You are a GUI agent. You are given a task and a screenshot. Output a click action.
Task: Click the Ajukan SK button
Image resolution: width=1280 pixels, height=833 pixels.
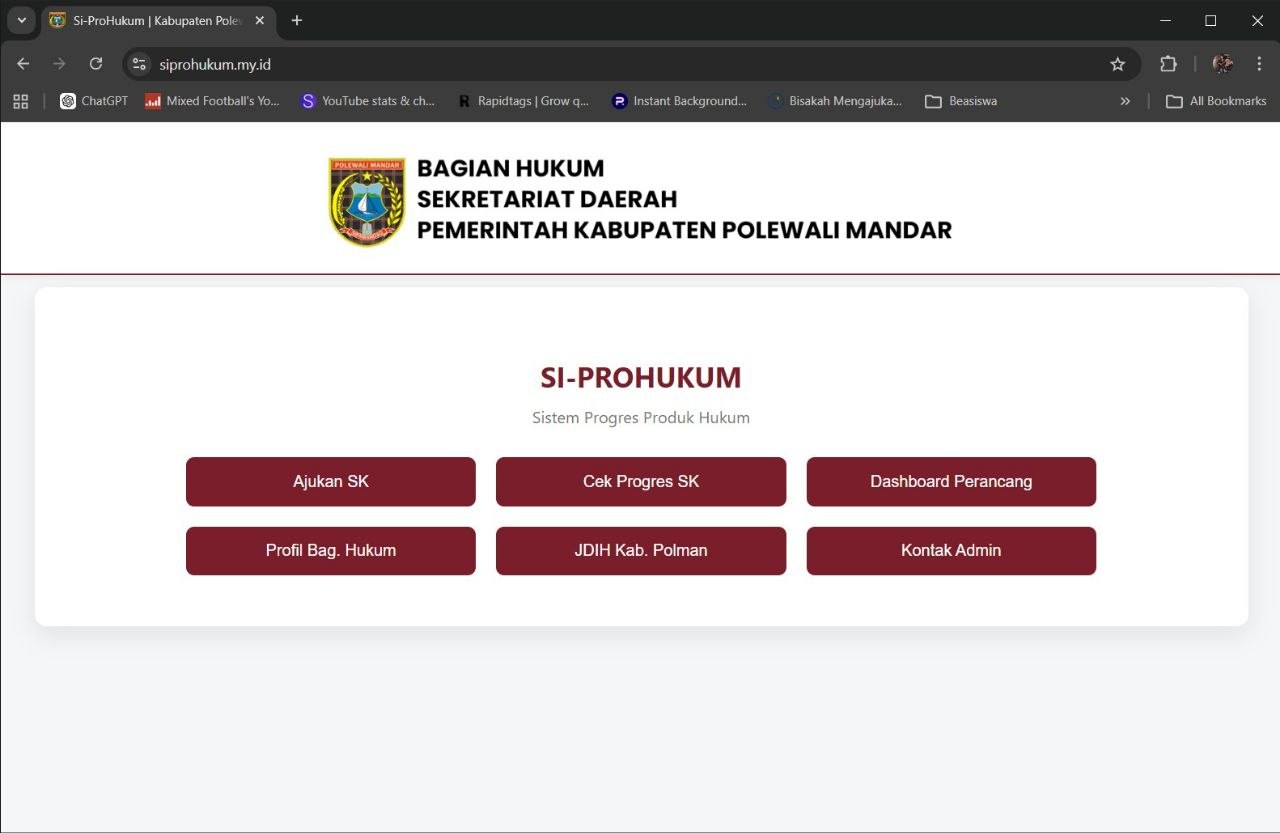click(x=330, y=481)
